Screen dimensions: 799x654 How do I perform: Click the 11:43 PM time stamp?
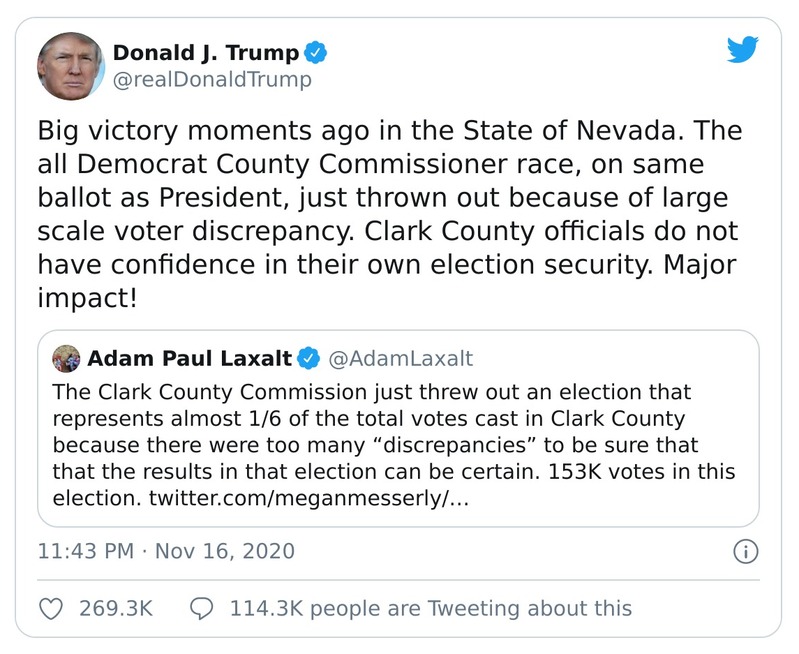84,551
